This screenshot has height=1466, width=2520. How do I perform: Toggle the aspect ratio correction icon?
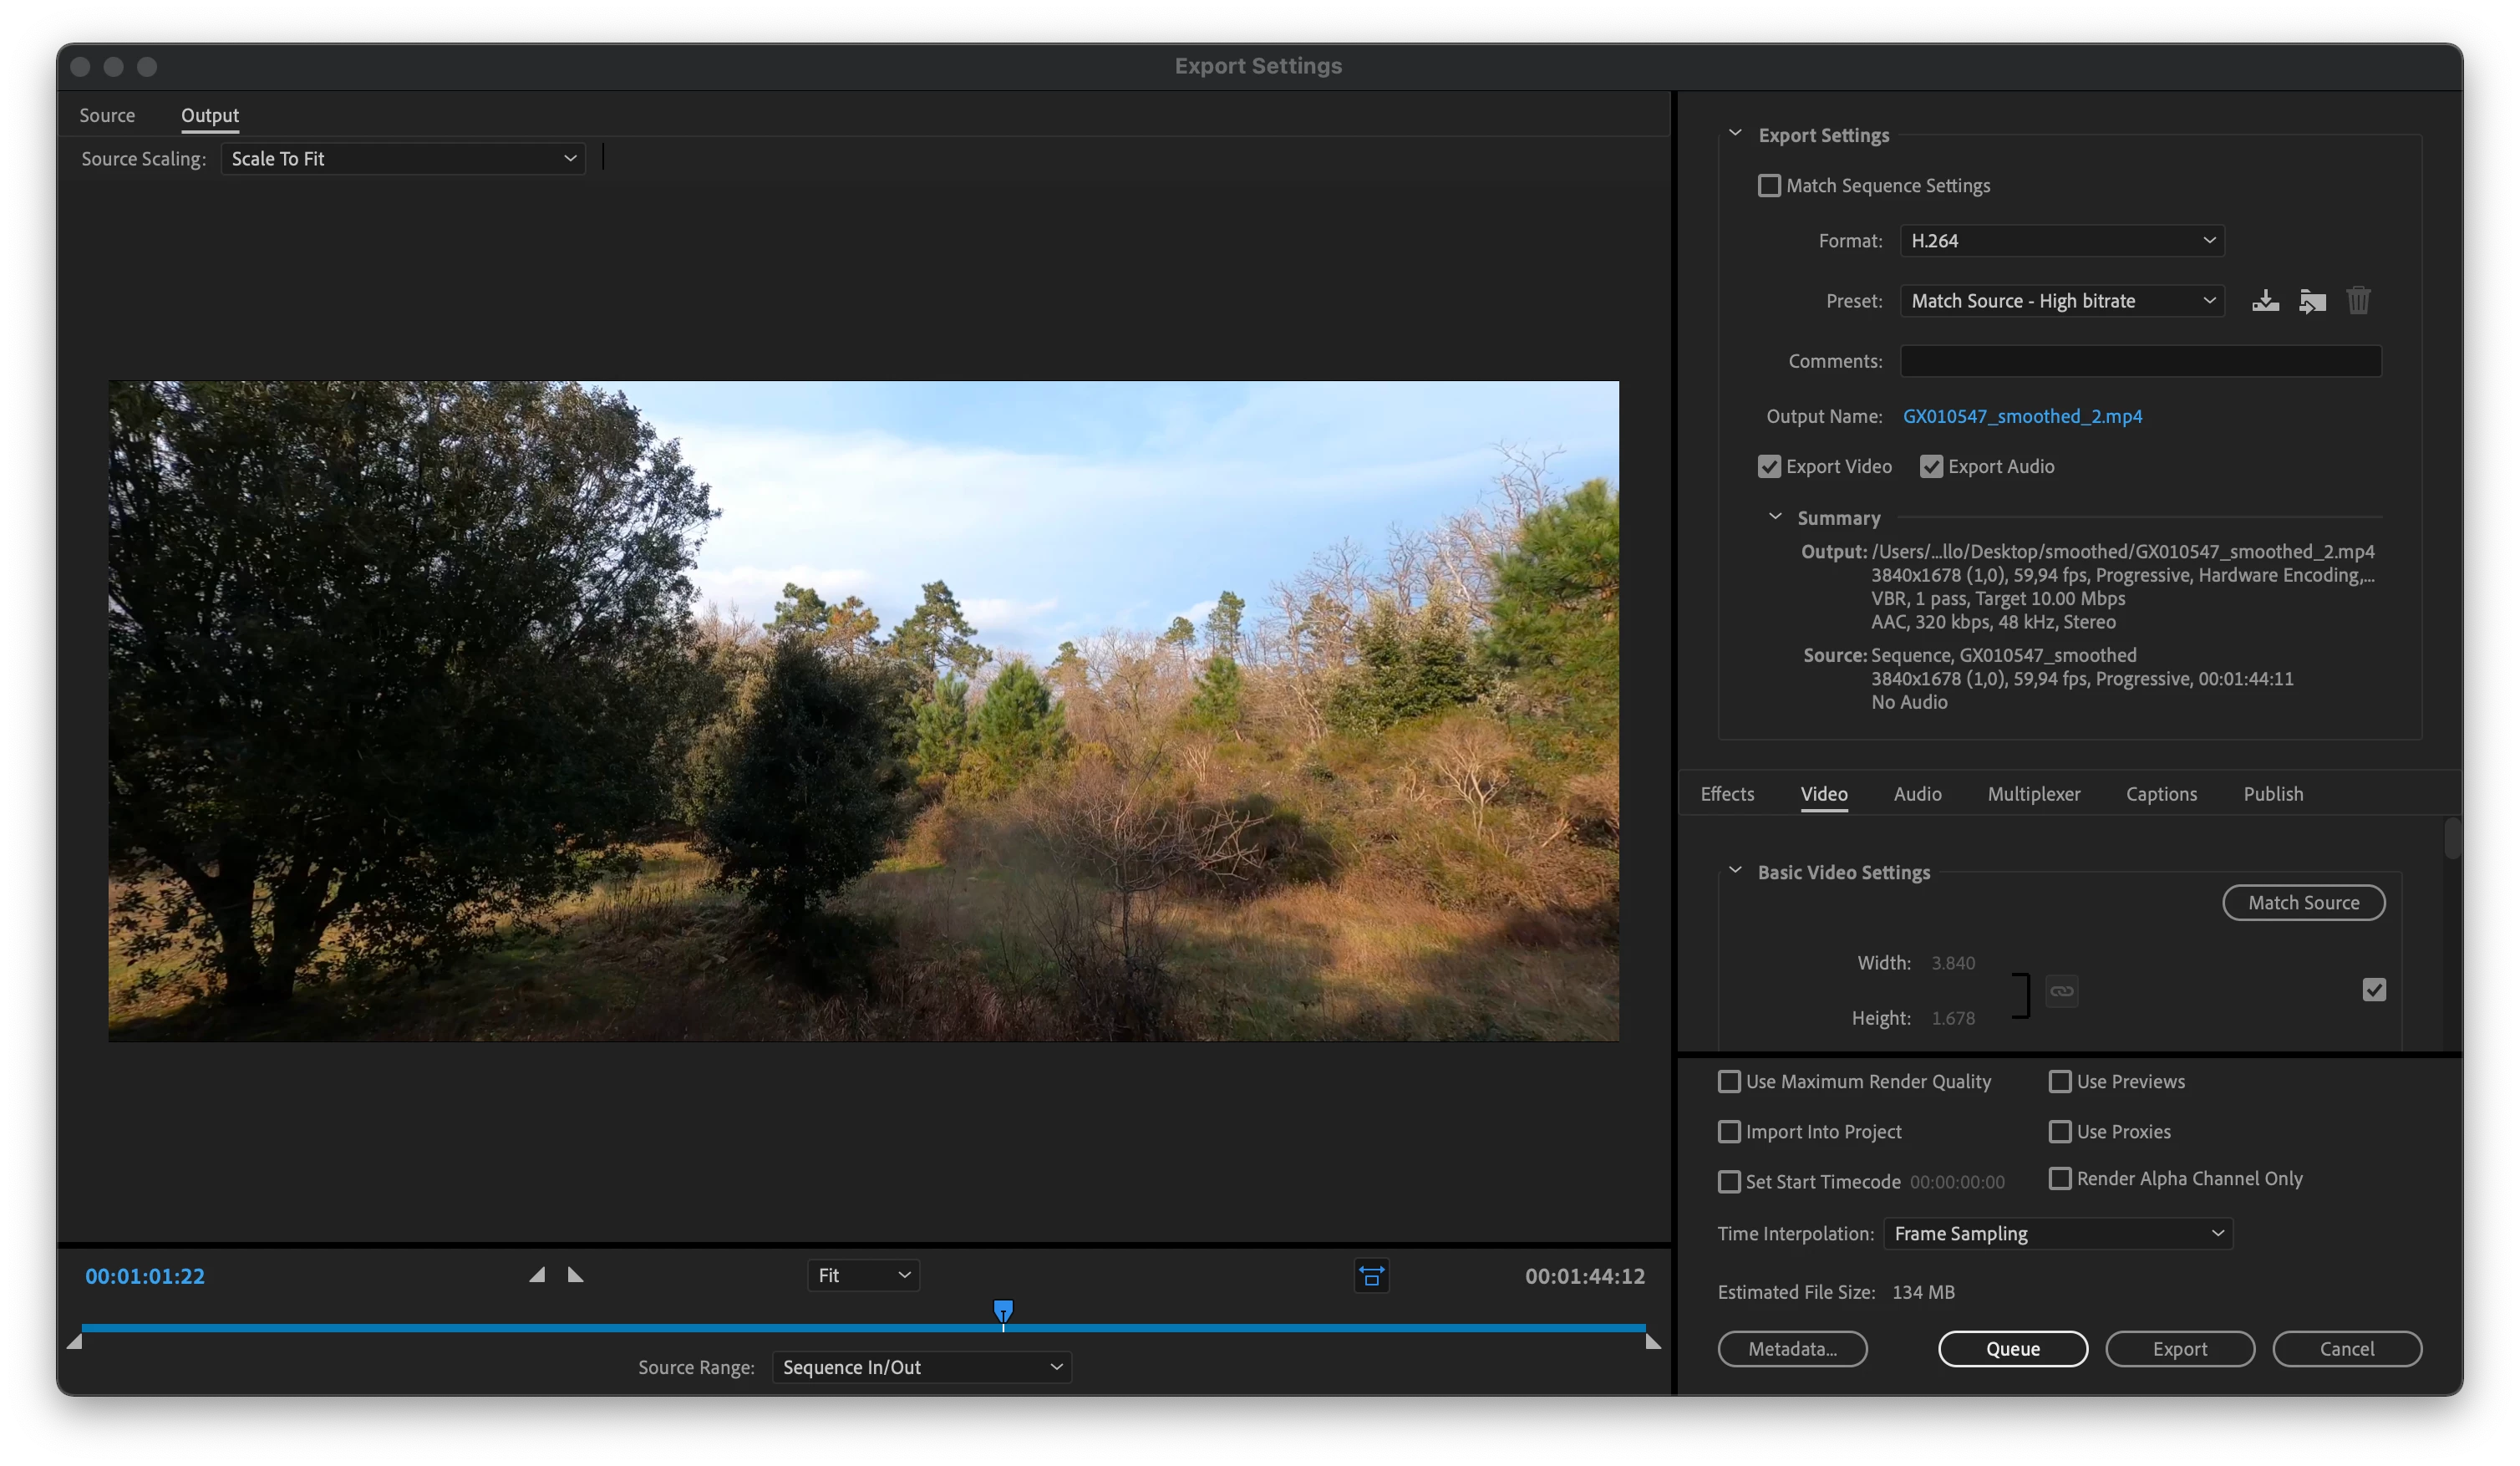coord(1371,1276)
